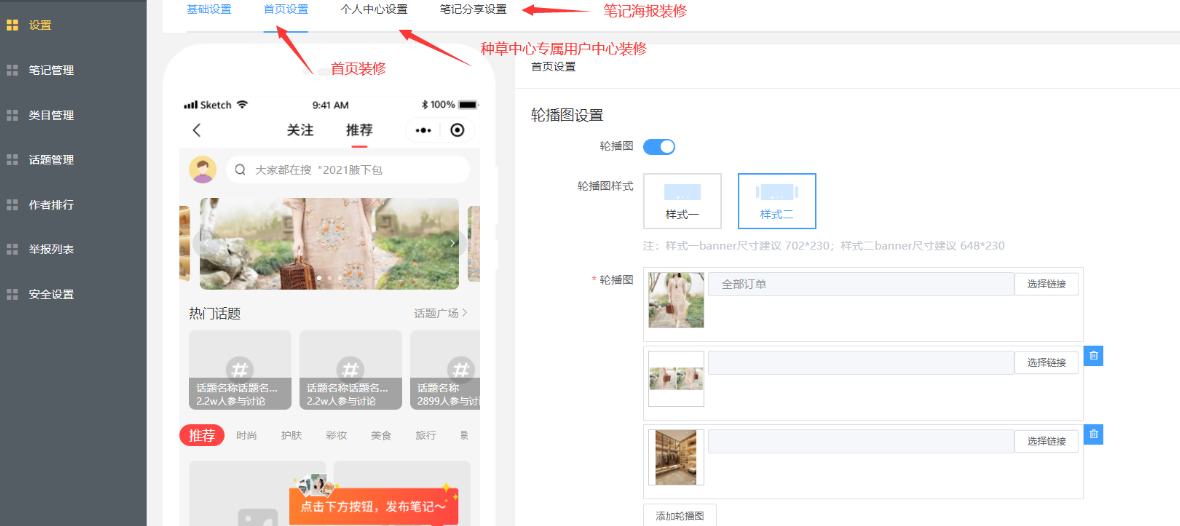Screen dimensions: 1180x526
Task: Open 设置 in the sidebar
Action: pos(40,25)
